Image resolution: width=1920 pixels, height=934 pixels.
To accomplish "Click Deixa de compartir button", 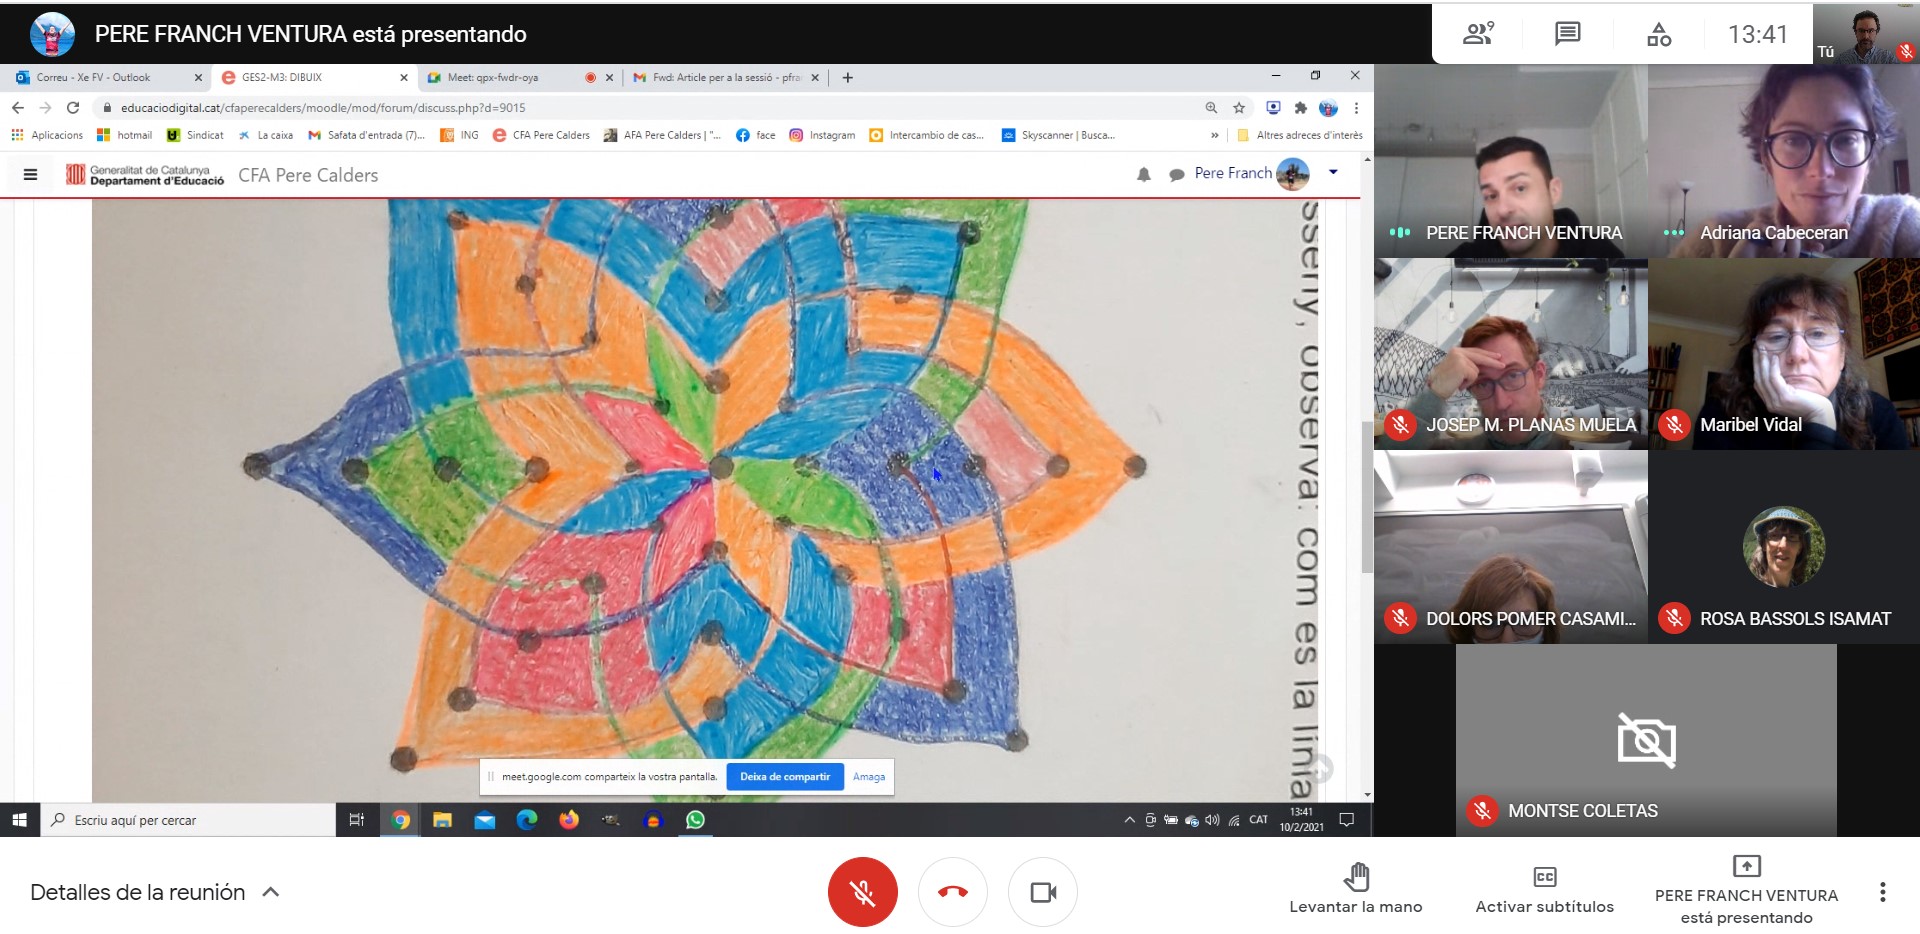I will (x=785, y=777).
